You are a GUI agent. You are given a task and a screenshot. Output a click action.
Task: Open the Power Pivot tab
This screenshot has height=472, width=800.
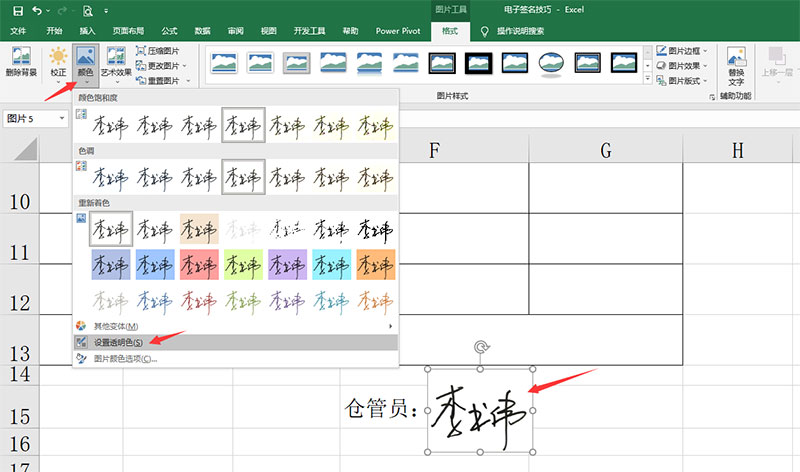click(x=398, y=31)
